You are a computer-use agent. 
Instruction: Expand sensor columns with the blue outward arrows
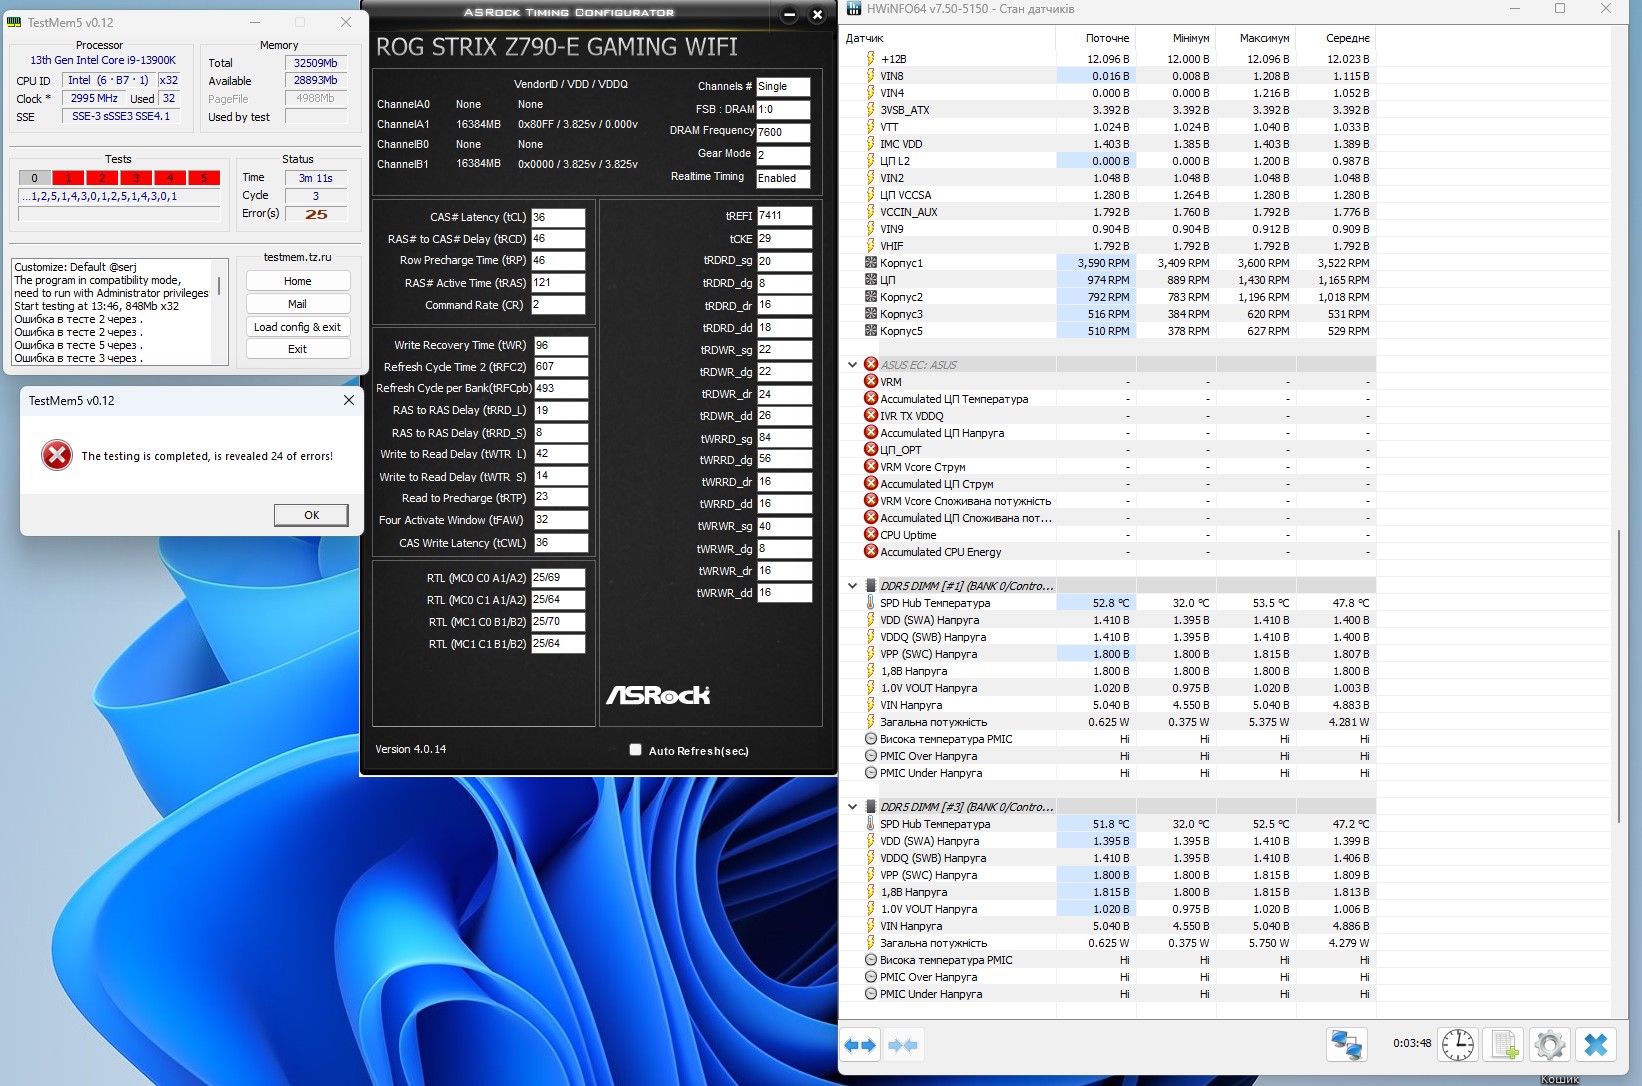pyautogui.click(x=860, y=1045)
